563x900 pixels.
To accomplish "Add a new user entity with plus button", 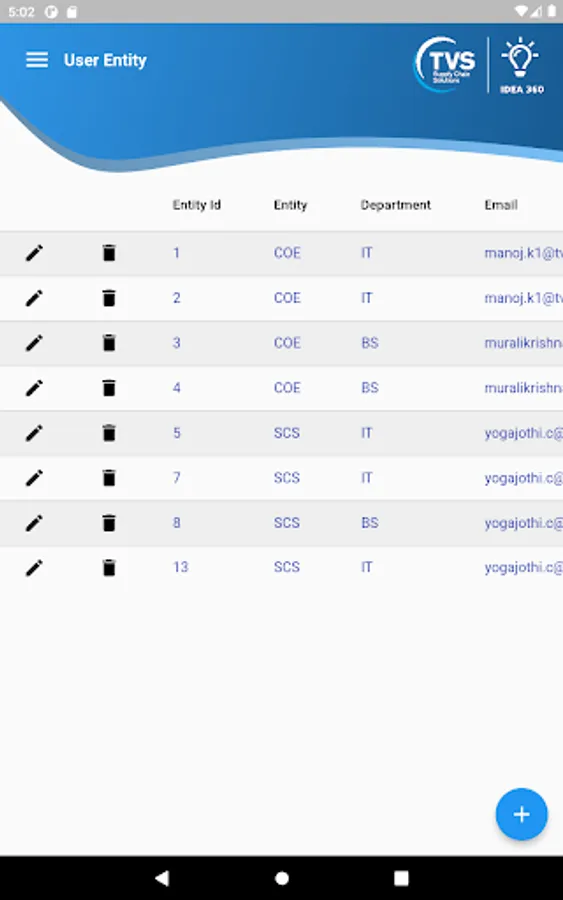I will 521,814.
